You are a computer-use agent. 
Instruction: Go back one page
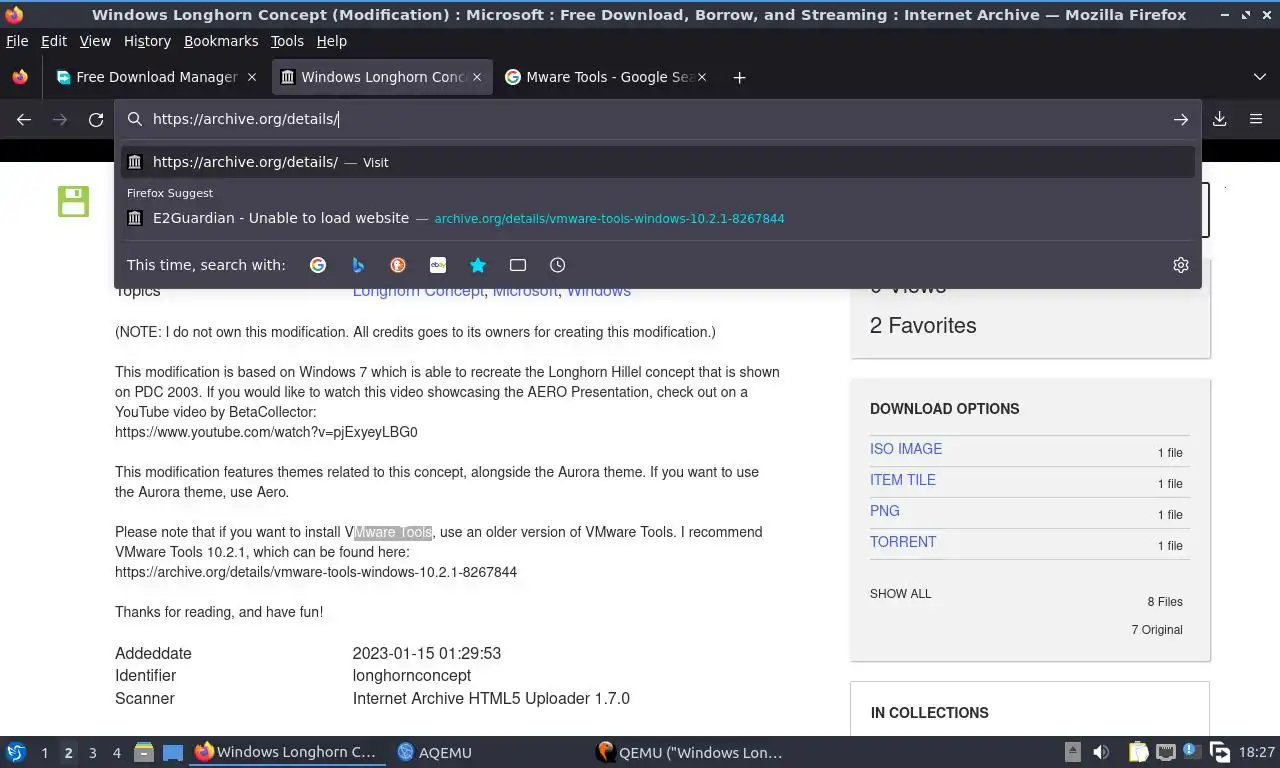(x=24, y=119)
